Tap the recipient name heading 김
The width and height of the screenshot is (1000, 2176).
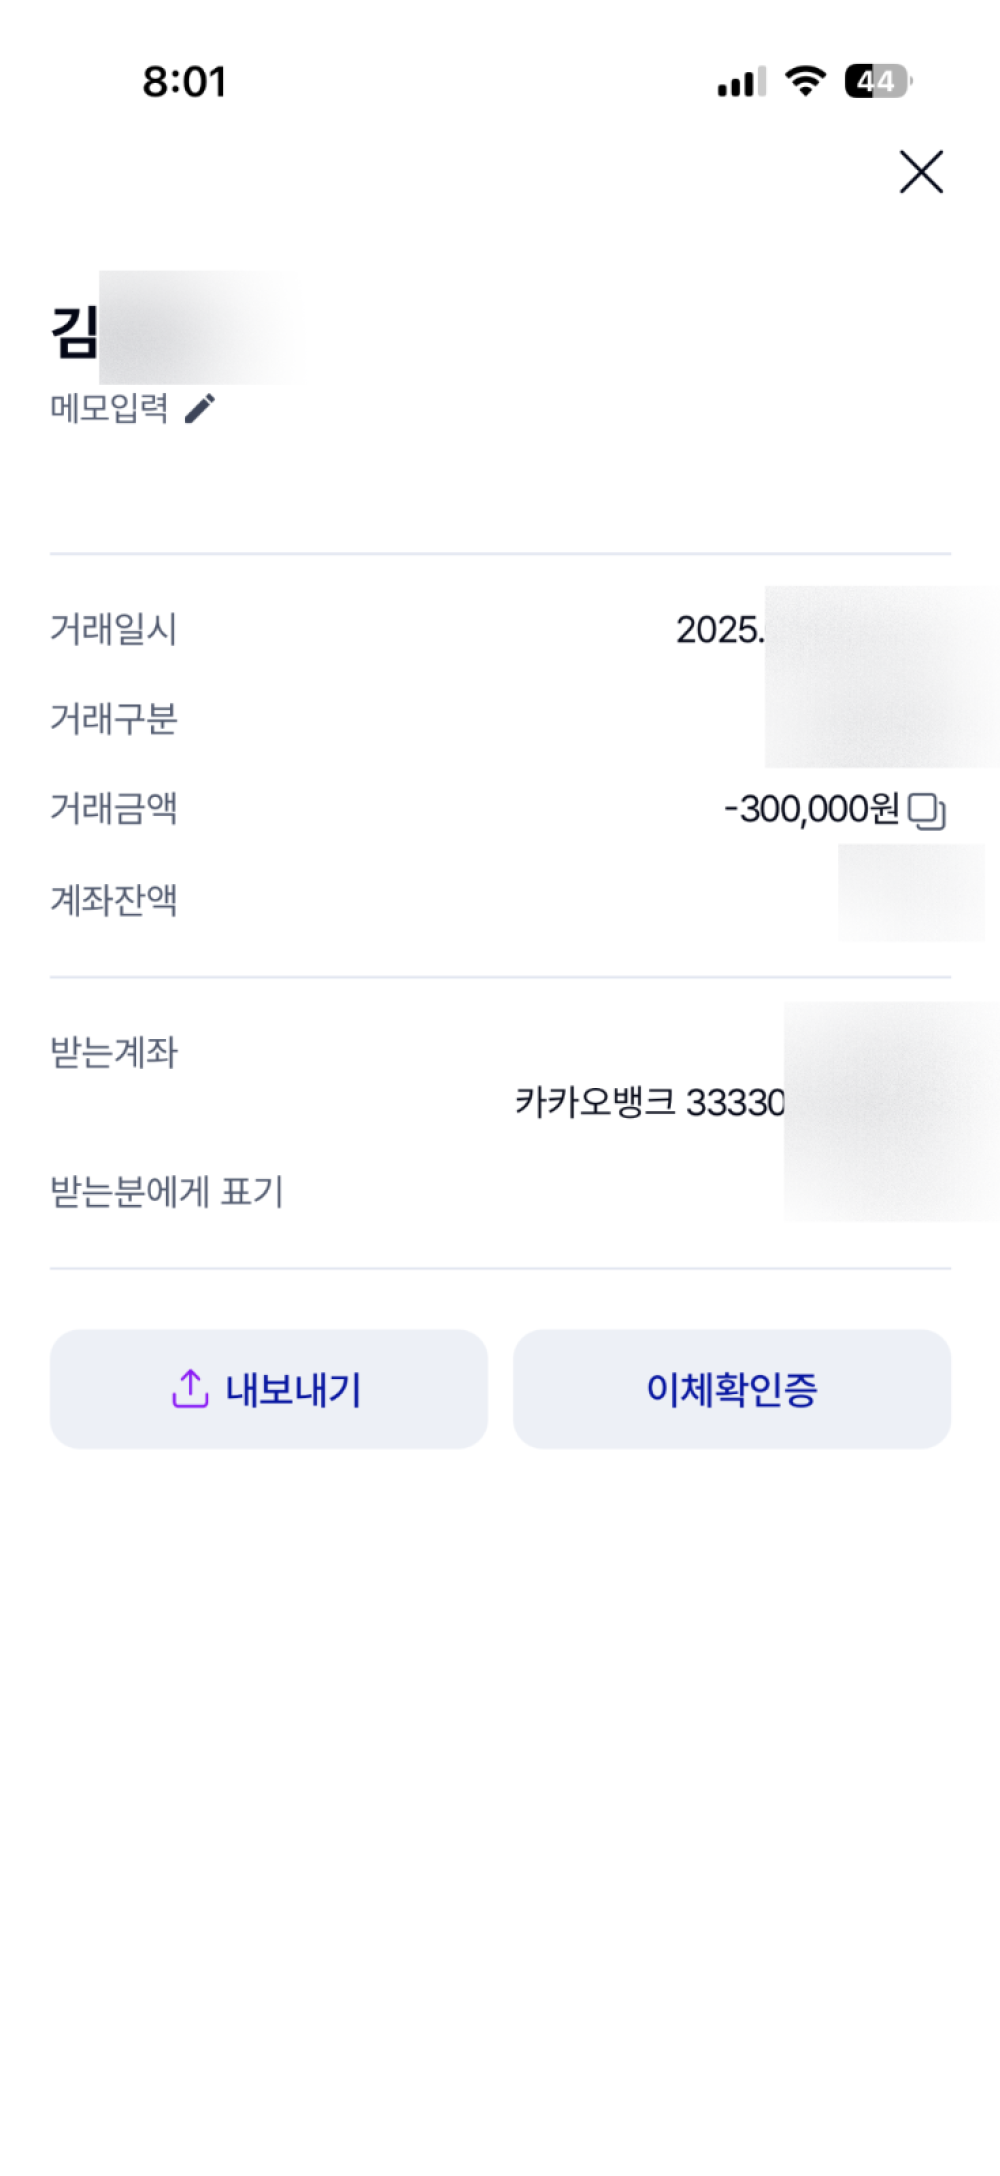(75, 332)
